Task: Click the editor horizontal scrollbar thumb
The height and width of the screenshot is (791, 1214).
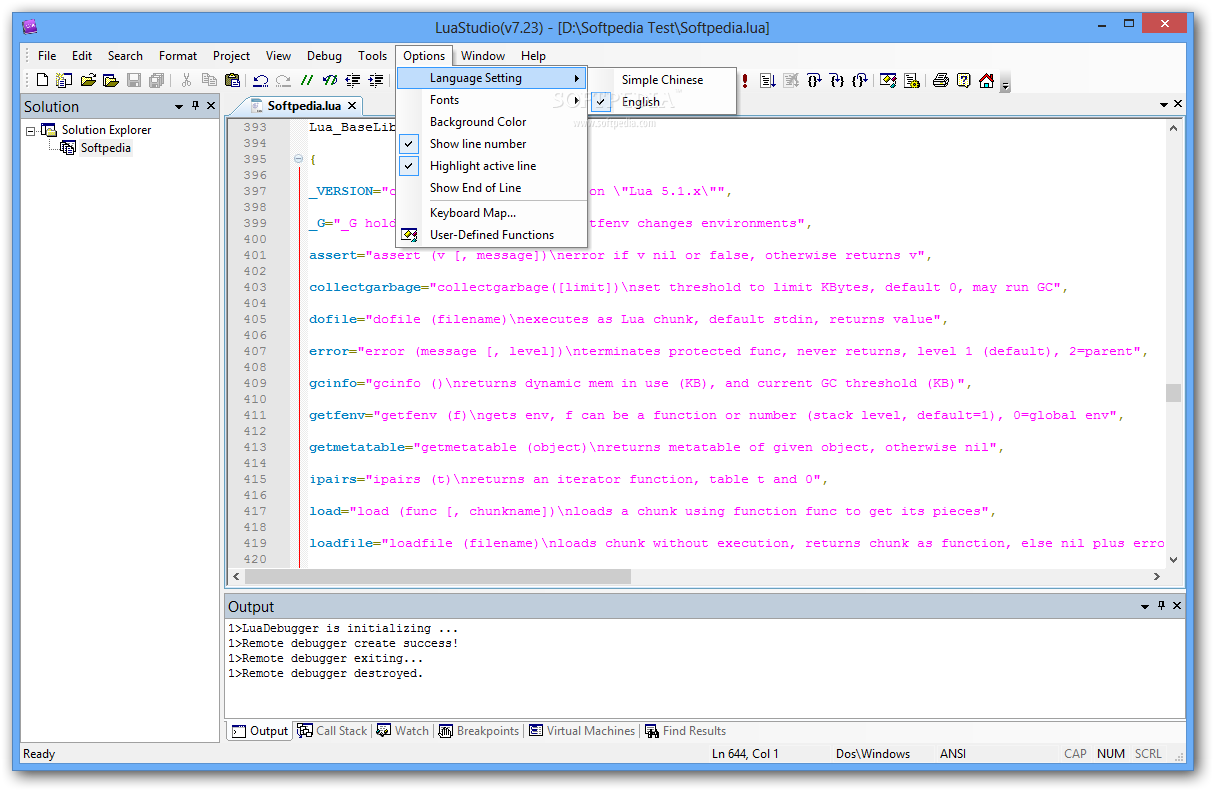Action: (x=437, y=577)
